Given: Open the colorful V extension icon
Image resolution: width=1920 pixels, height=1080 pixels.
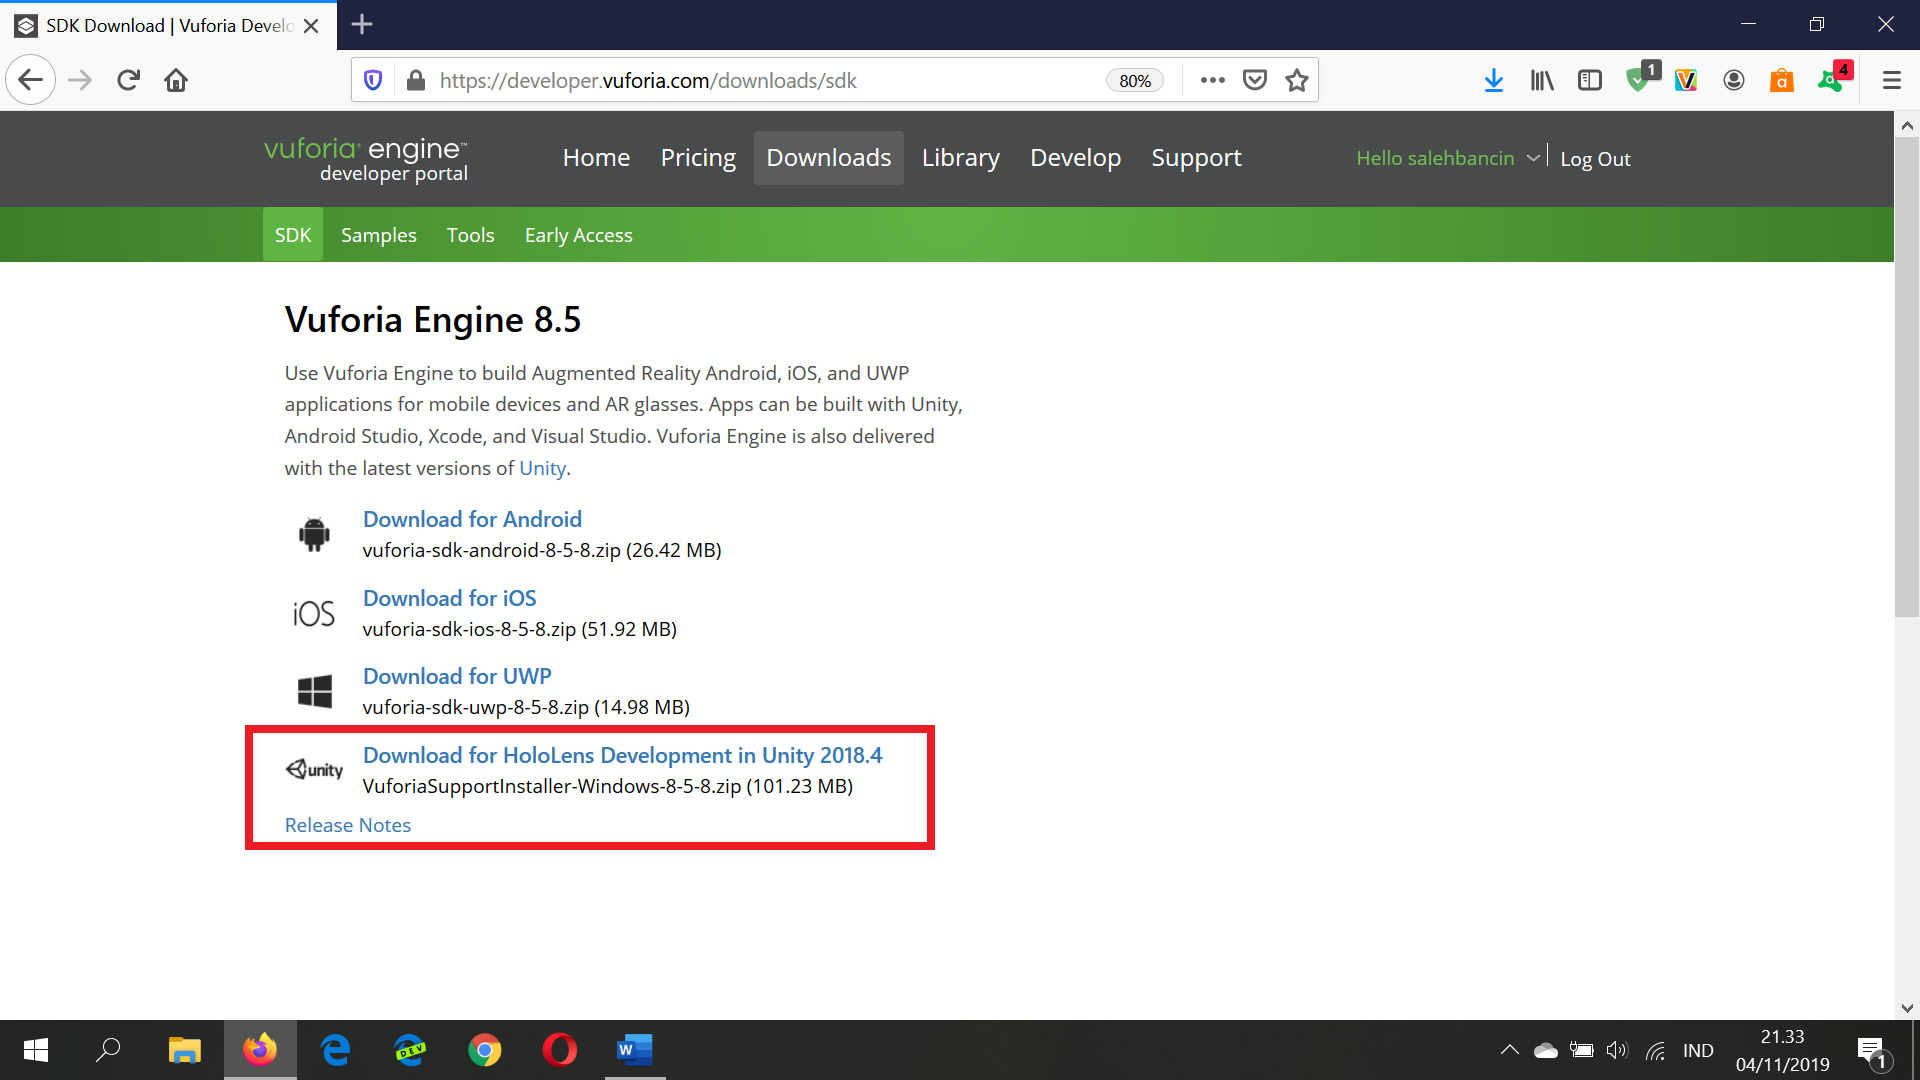Looking at the screenshot, I should (1686, 80).
